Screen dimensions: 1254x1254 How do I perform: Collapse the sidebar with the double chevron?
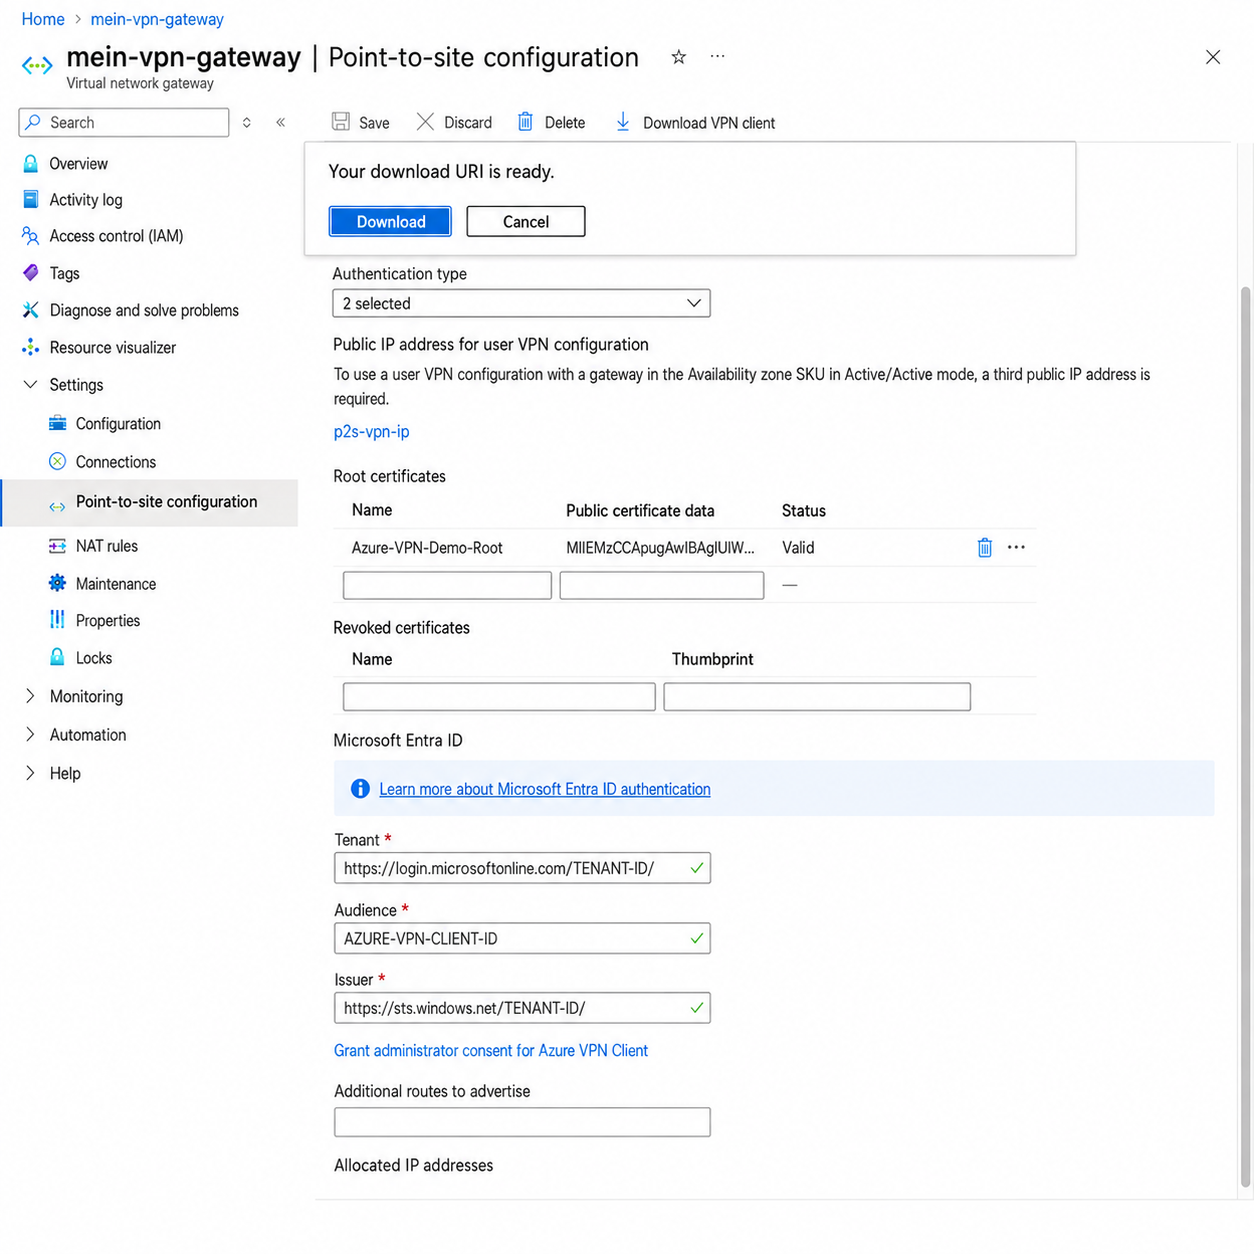point(281,122)
